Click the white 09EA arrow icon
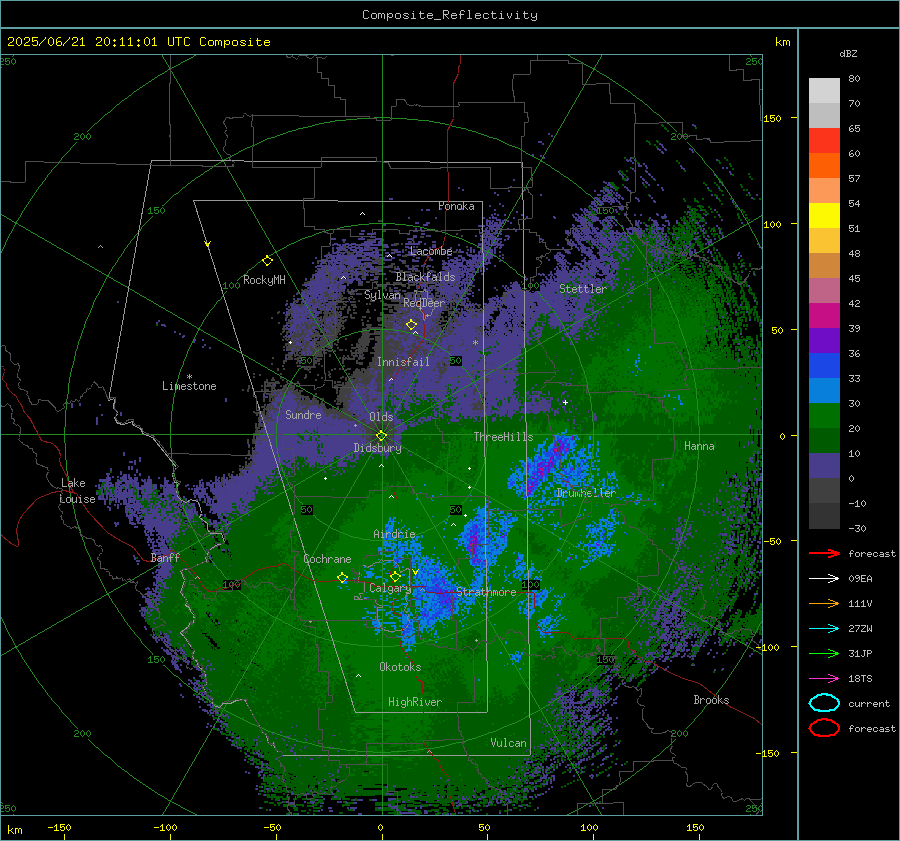 (x=824, y=578)
